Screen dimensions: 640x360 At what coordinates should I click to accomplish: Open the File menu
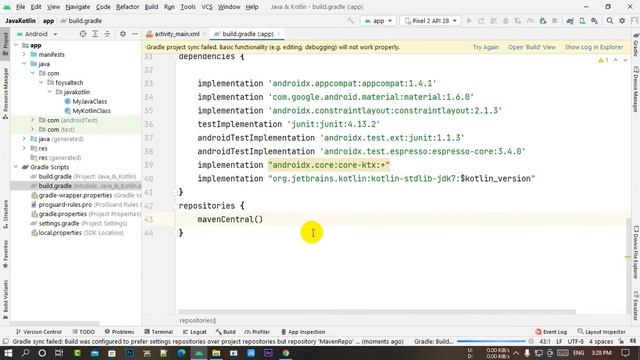click(x=20, y=7)
